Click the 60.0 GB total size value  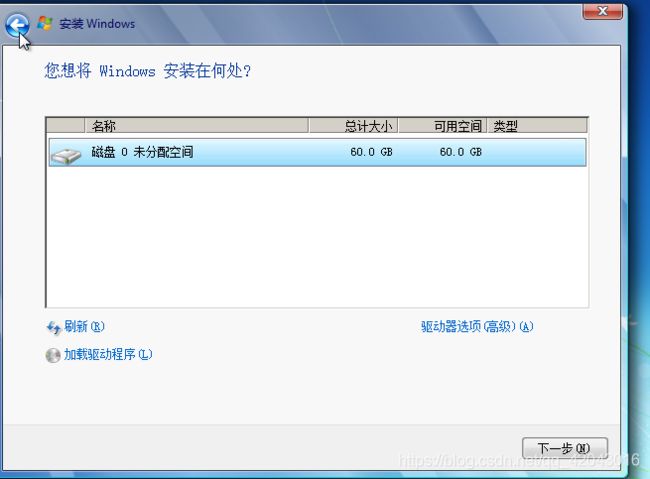371,152
